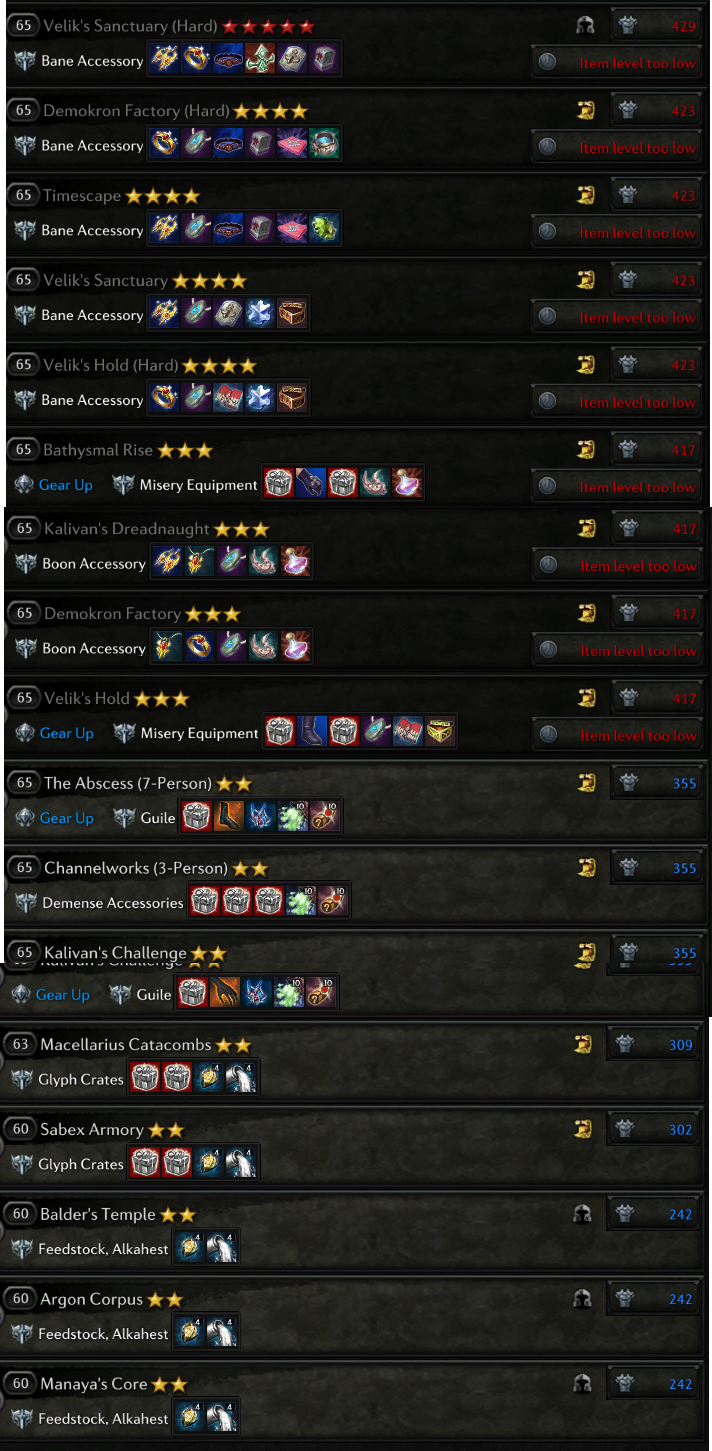Open the Gear Up link under Bathysmal Rise
Viewport: 712px width, 1451px height.
[65, 485]
